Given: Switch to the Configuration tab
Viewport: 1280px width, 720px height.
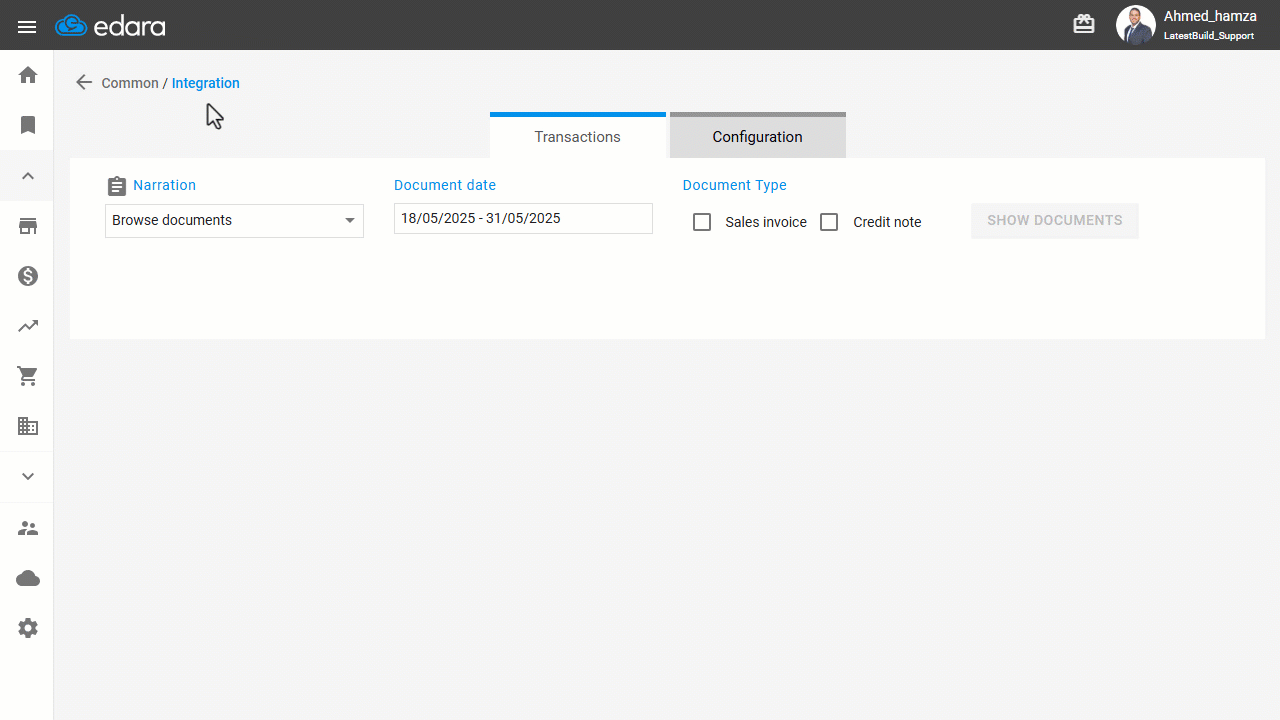Looking at the screenshot, I should 758,136.
